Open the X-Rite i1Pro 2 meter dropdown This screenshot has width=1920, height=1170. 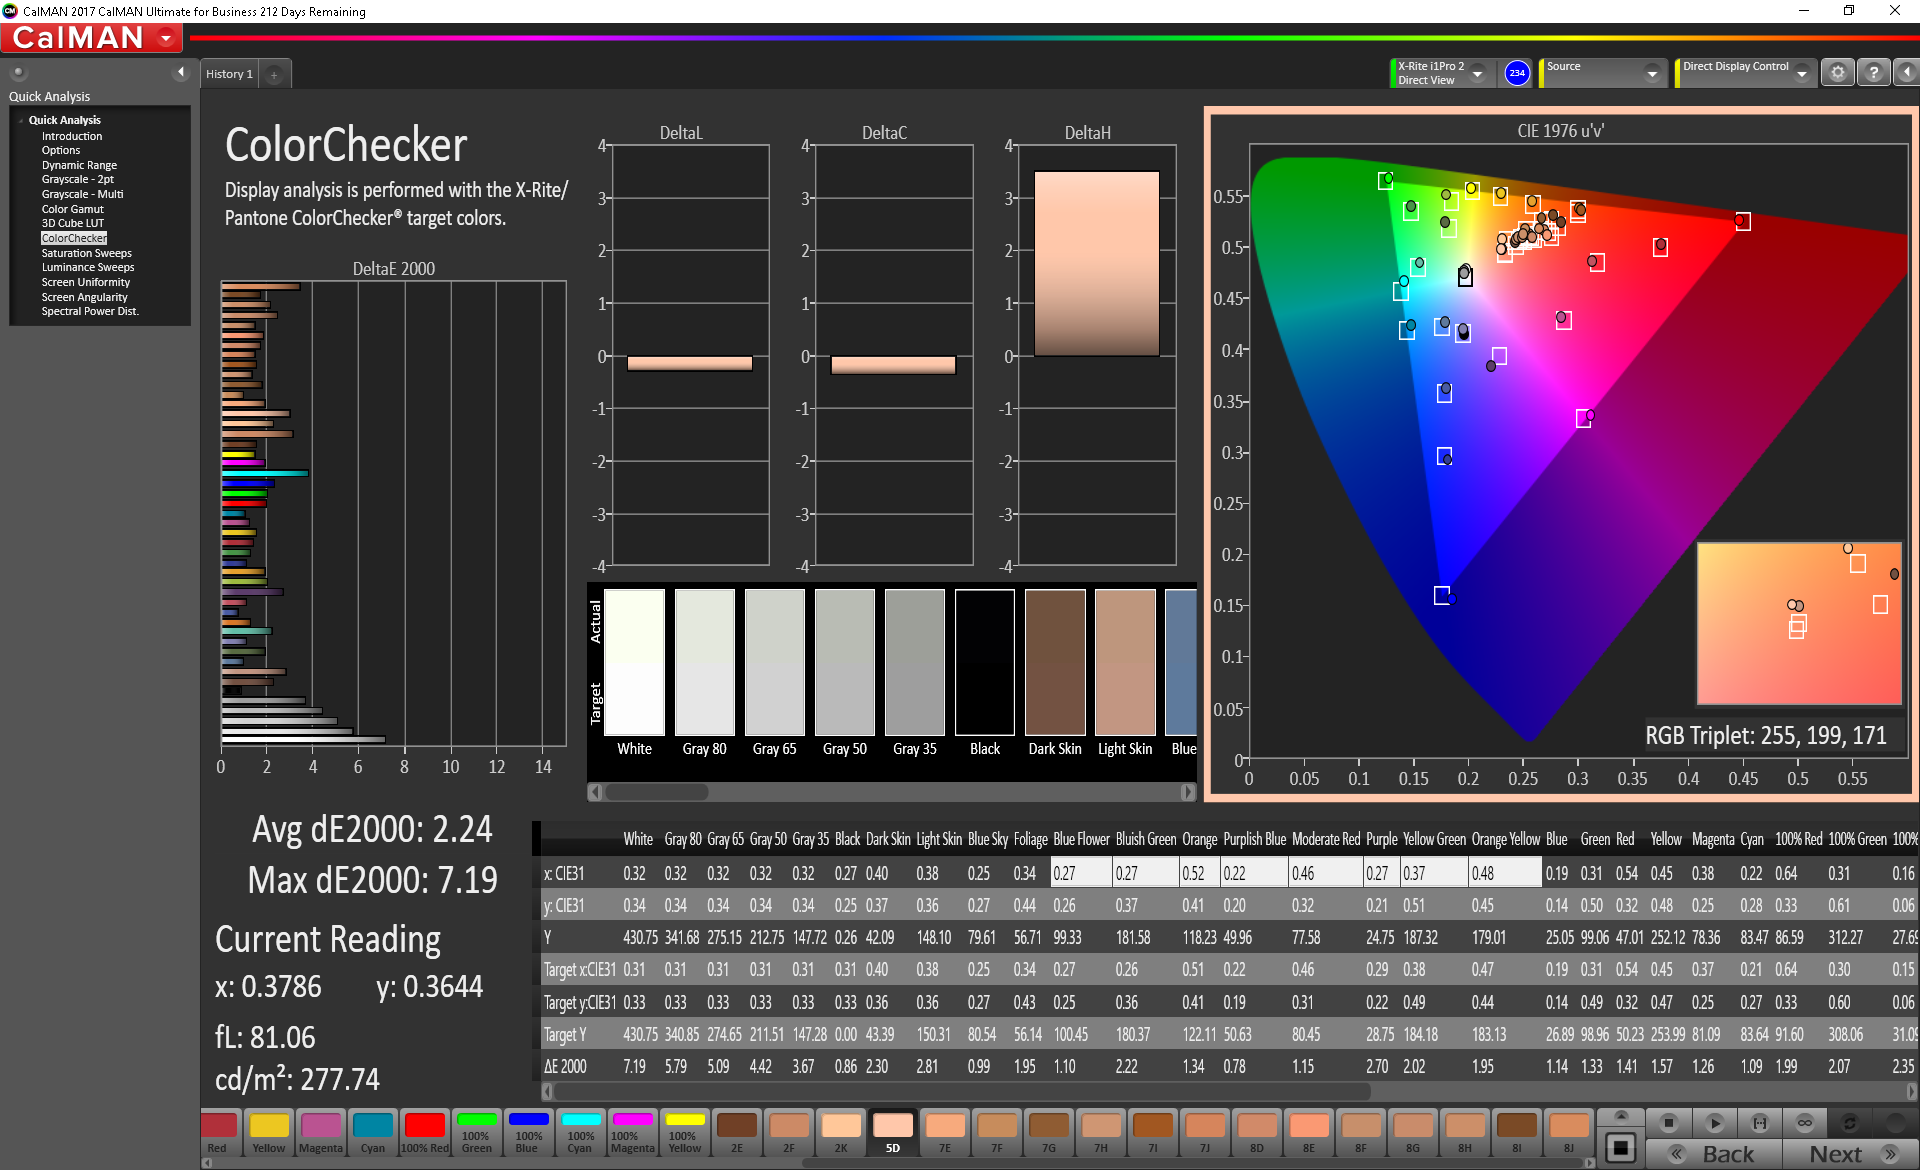[1477, 73]
